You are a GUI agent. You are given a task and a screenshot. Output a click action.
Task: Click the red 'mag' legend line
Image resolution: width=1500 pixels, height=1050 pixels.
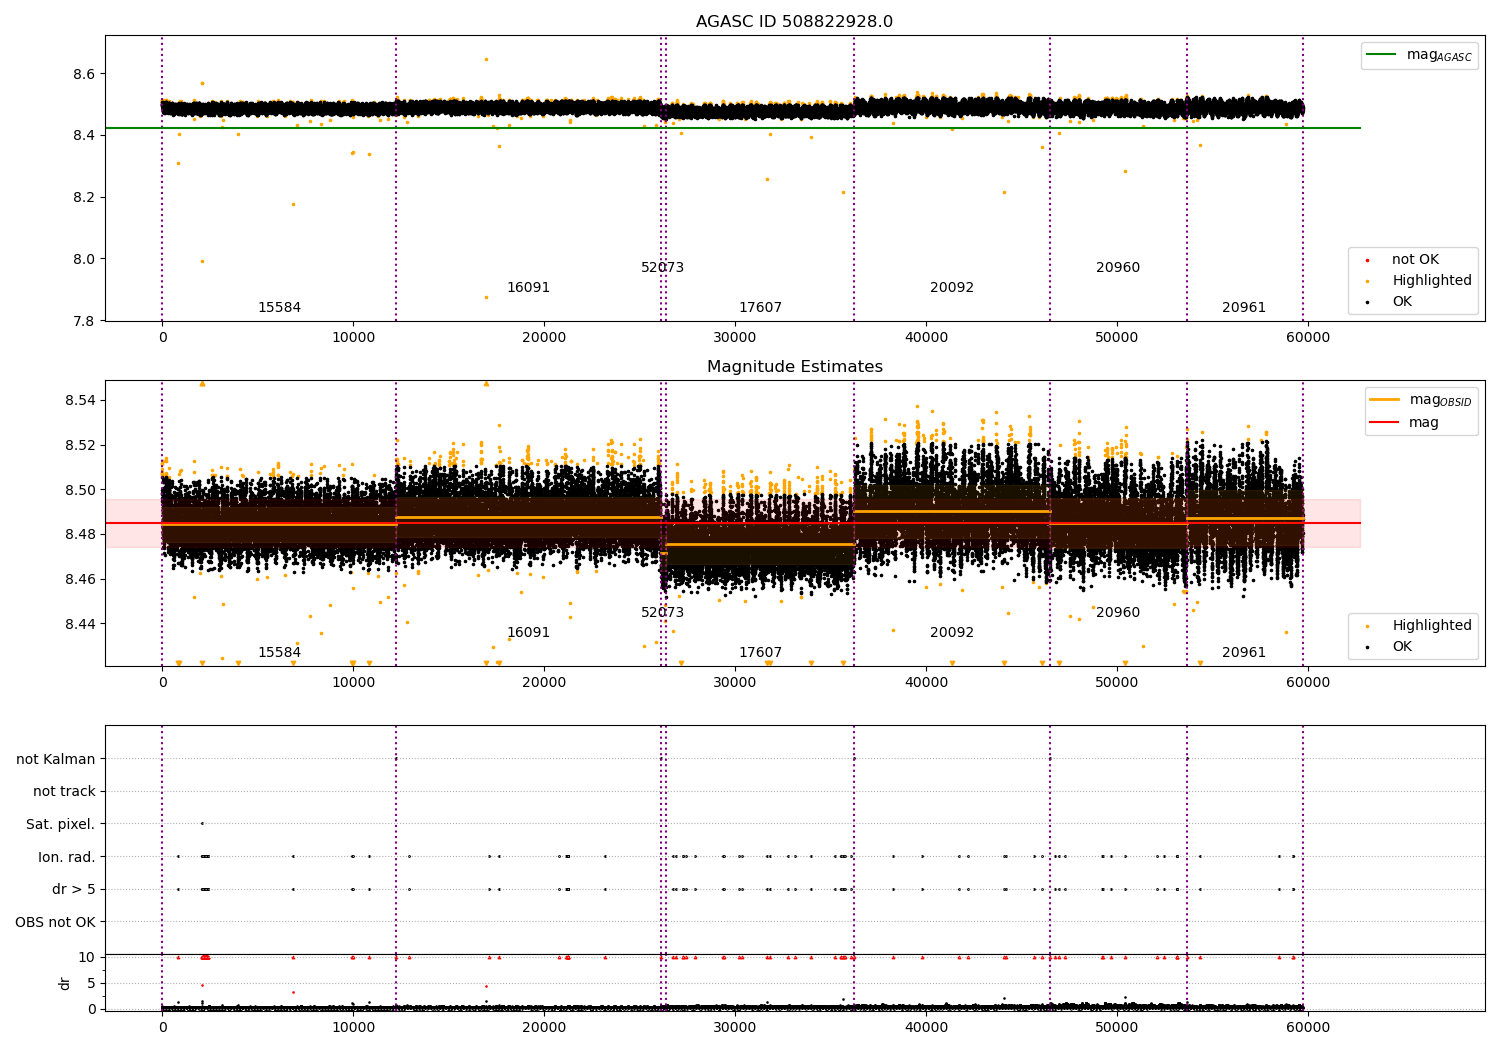point(1385,423)
